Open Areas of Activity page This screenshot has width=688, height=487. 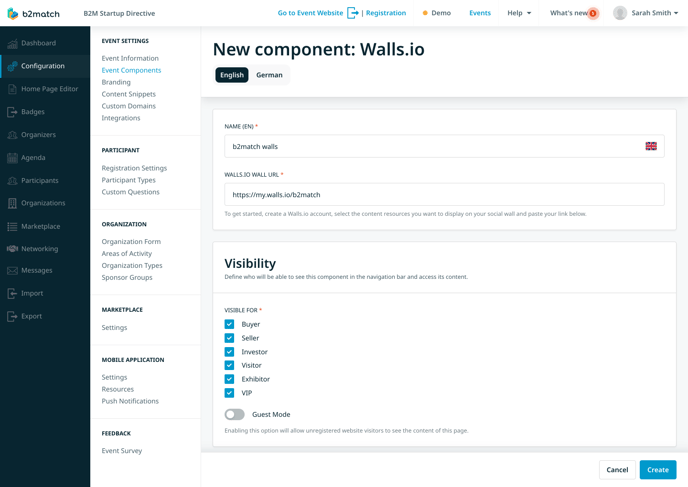pyautogui.click(x=127, y=254)
